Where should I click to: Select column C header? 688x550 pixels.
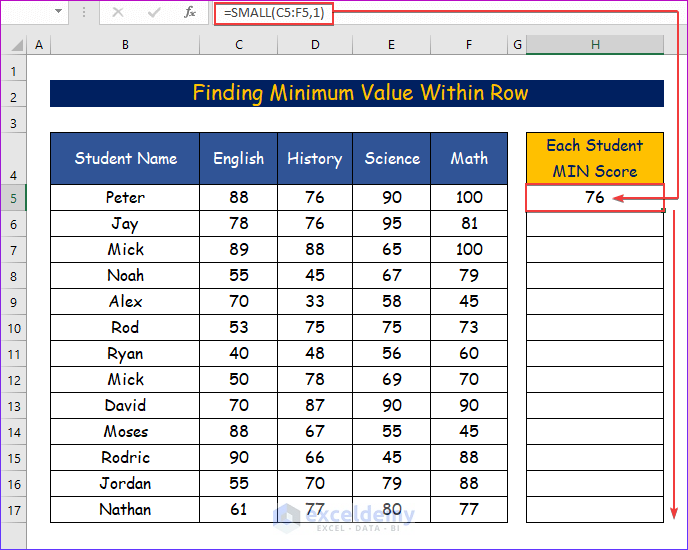[x=239, y=45]
